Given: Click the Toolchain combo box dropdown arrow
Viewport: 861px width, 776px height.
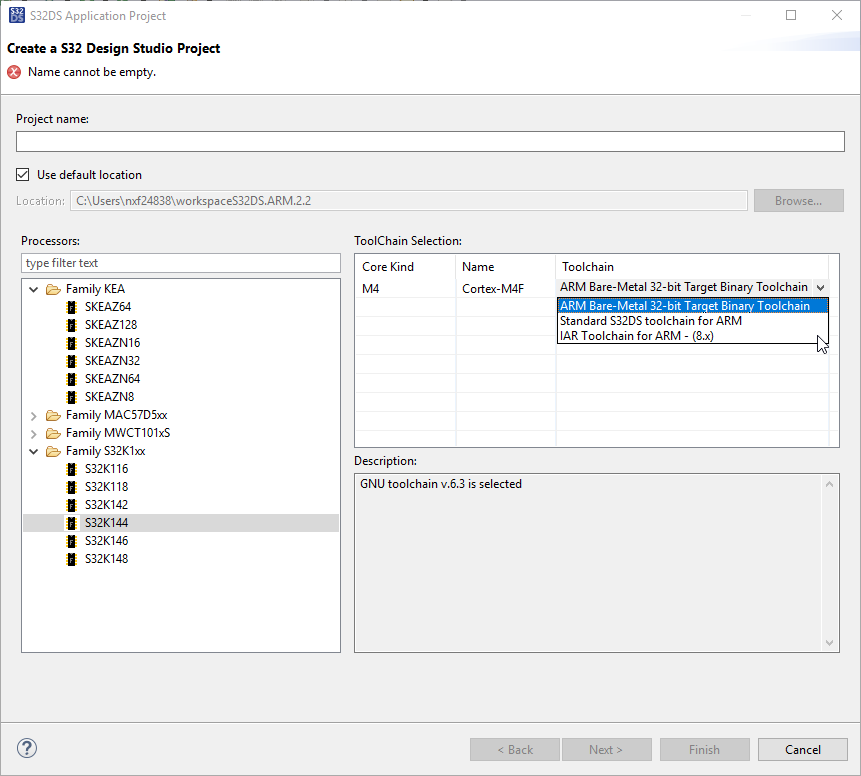Looking at the screenshot, I should tap(820, 287).
